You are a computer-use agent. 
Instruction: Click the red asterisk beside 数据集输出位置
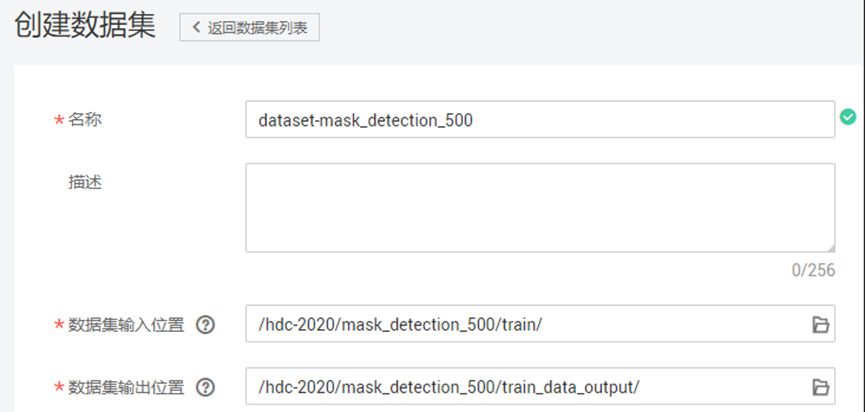click(58, 388)
